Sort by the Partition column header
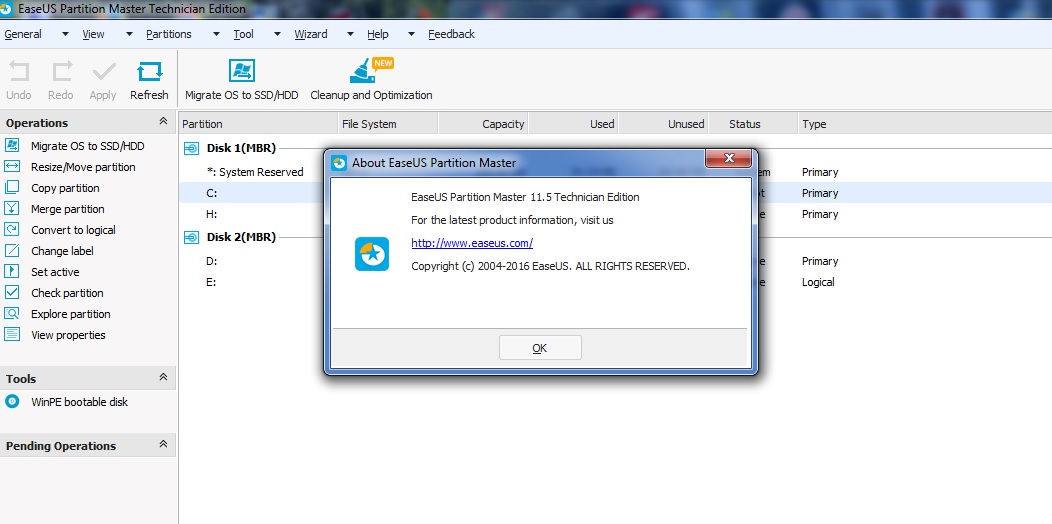This screenshot has width=1052, height=524. point(258,124)
